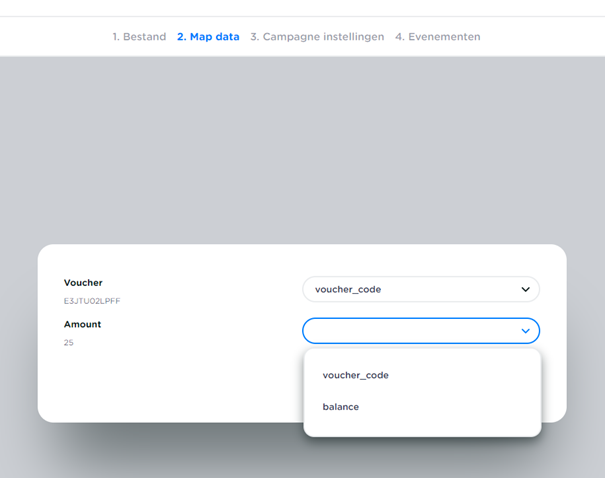Viewport: 605px width, 478px height.
Task: Click the sample value E3JTU02LPFF
Action: tap(92, 301)
